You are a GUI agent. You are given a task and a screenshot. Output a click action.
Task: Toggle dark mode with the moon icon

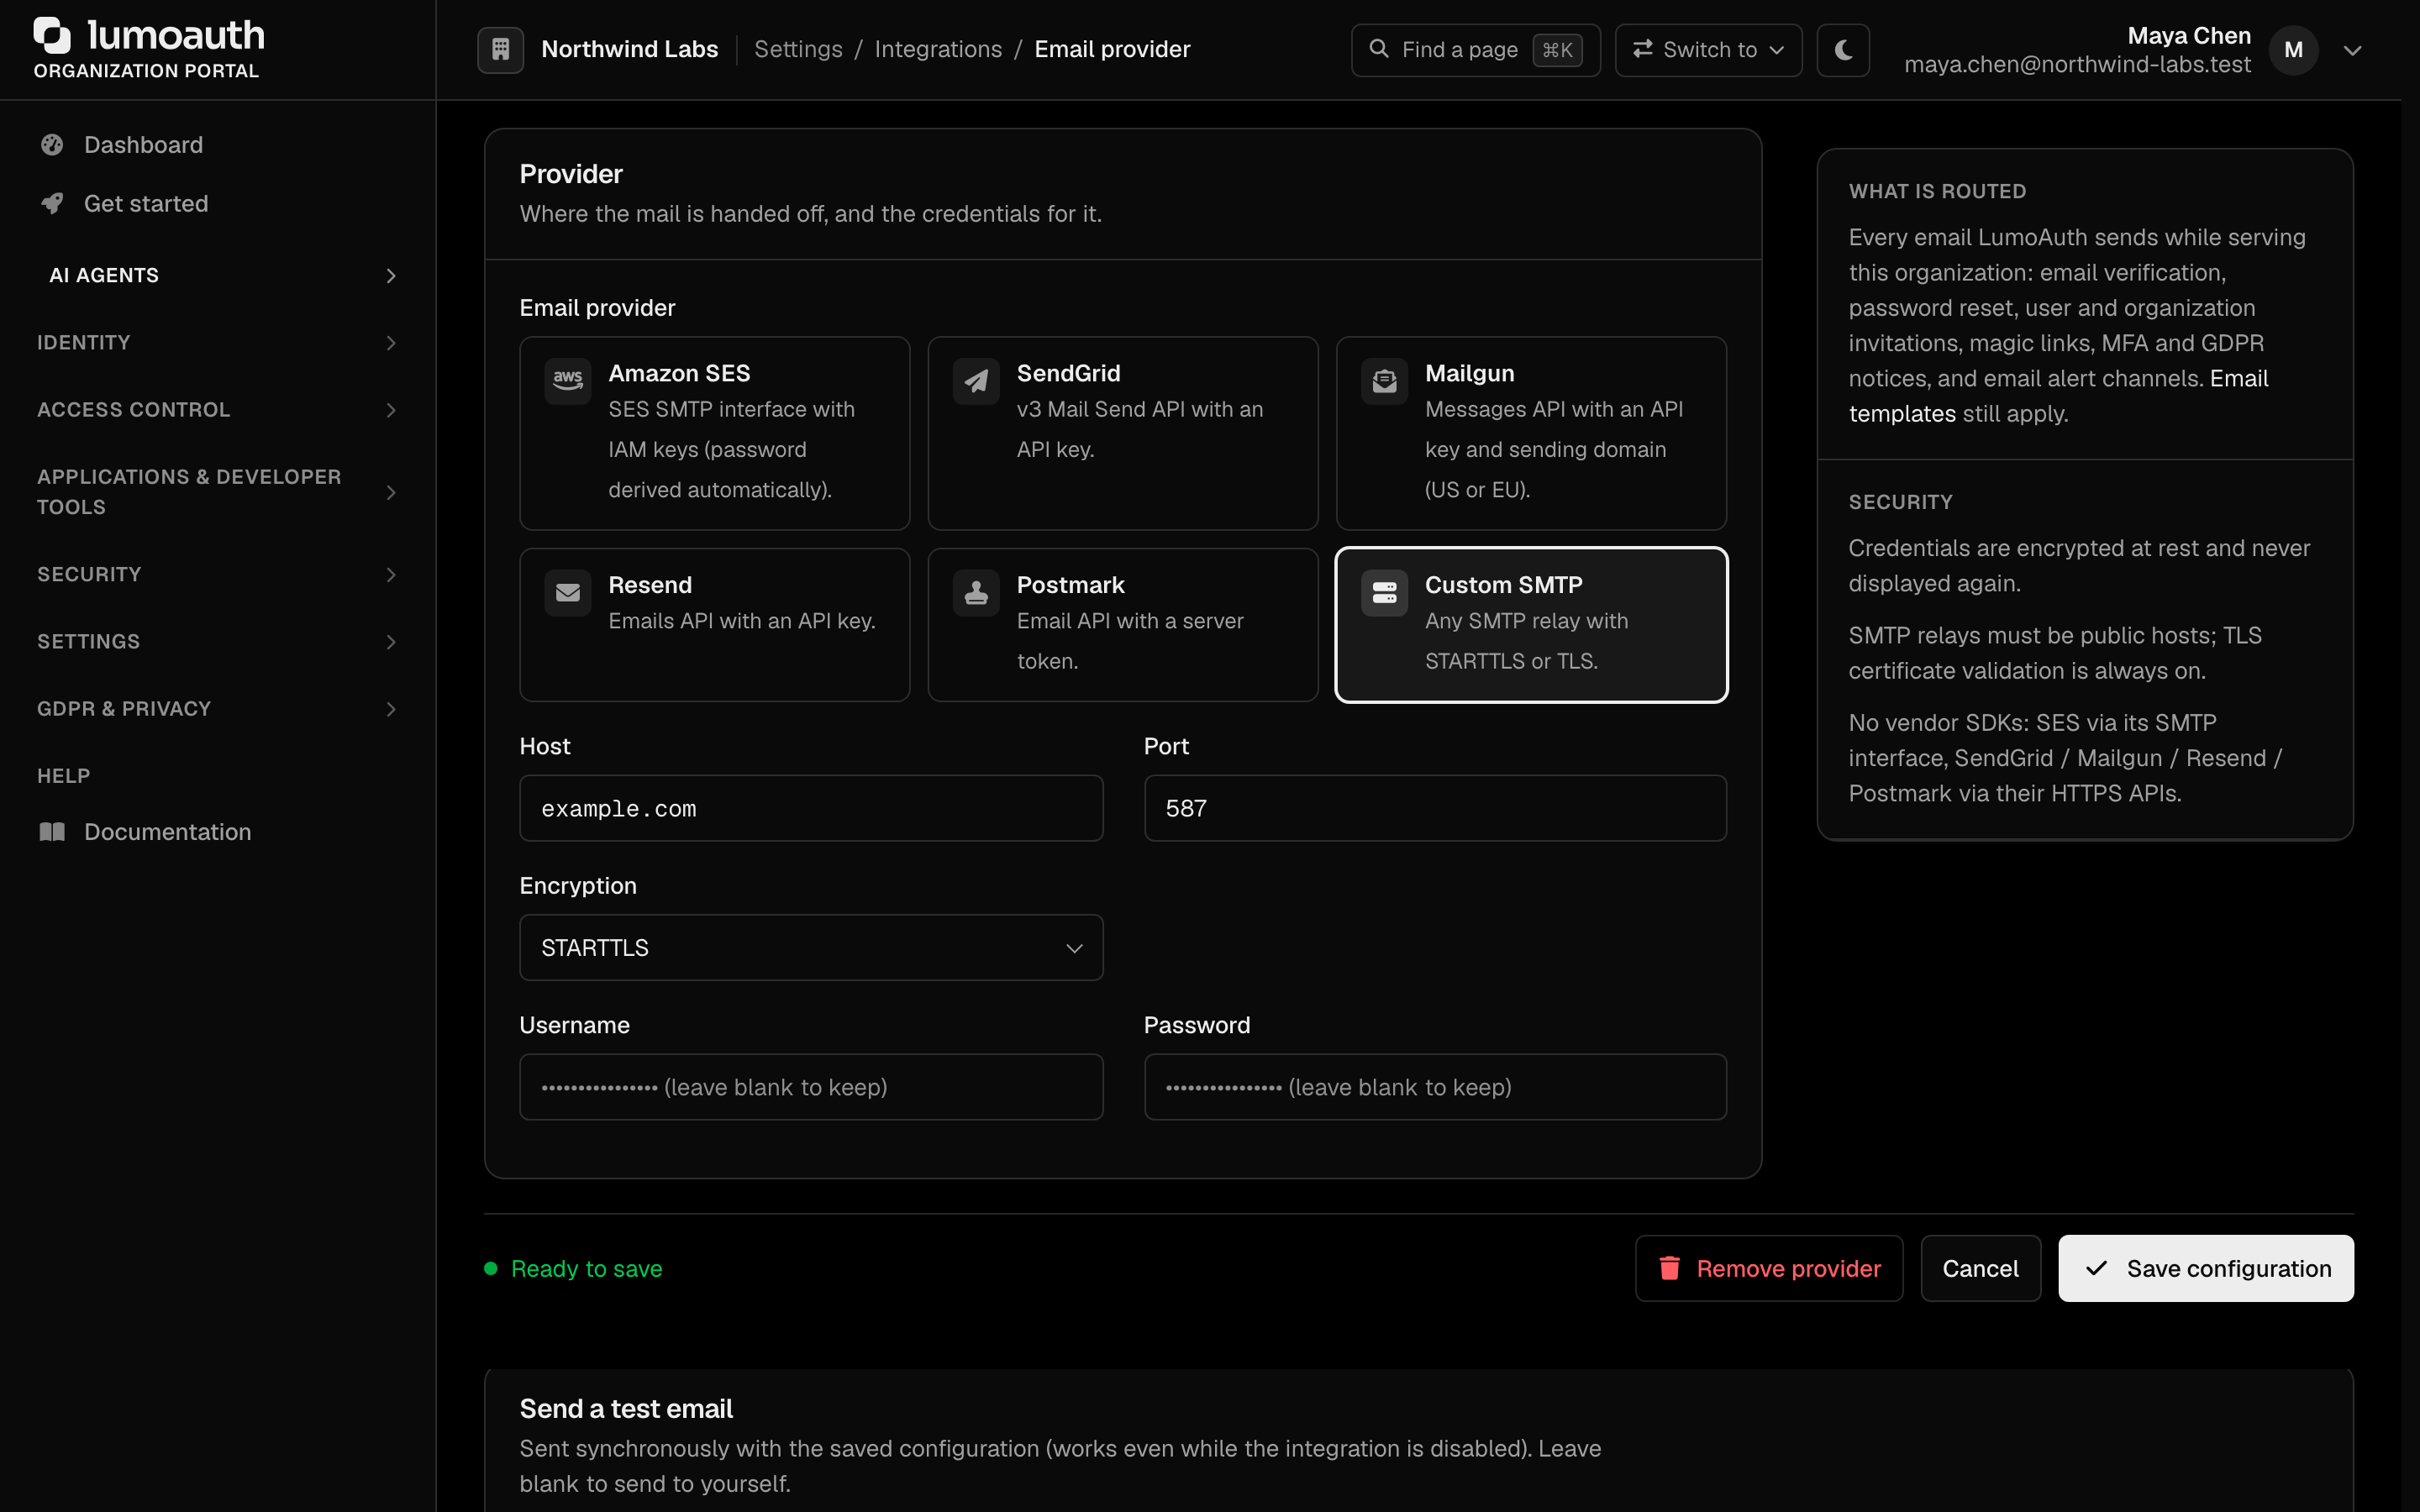coord(1843,50)
